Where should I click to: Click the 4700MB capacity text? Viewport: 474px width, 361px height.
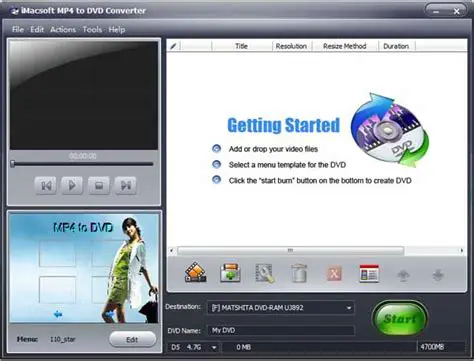pyautogui.click(x=432, y=347)
